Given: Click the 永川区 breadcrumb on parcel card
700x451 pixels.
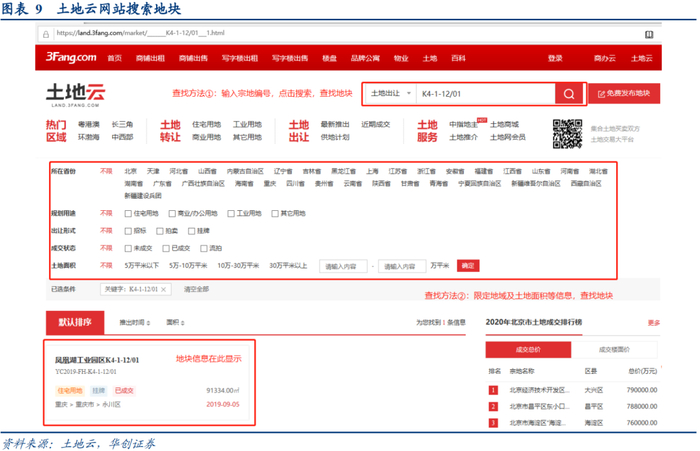Looking at the screenshot, I should (111, 405).
